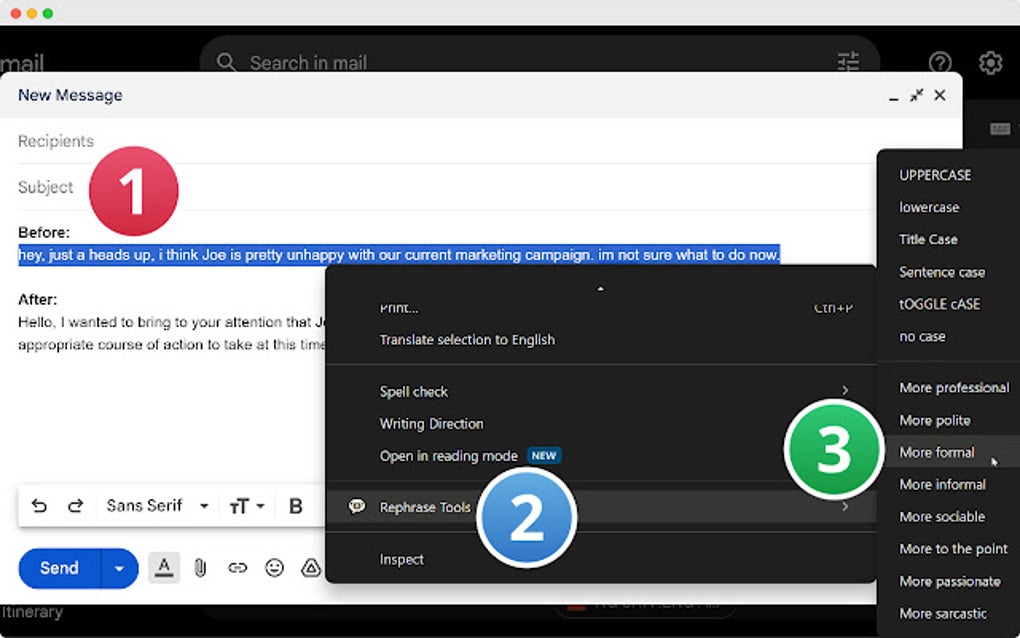The height and width of the screenshot is (638, 1020).
Task: Open Send button scheduling dropdown arrow
Action: tap(117, 567)
